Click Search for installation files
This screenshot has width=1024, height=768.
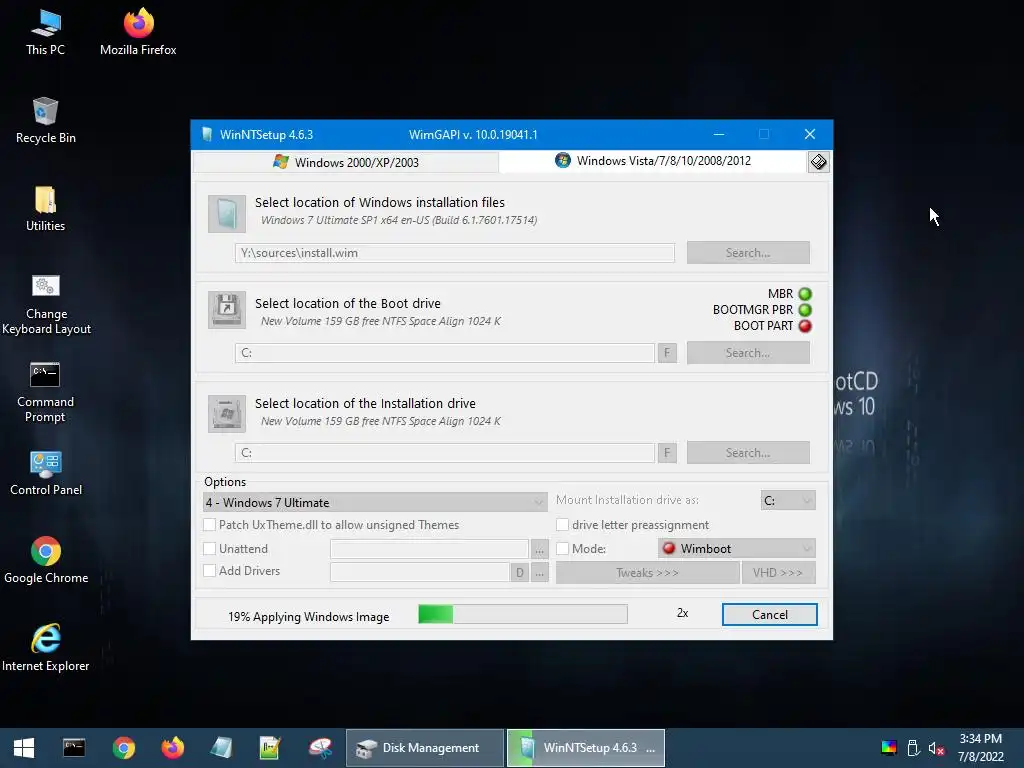tap(748, 253)
